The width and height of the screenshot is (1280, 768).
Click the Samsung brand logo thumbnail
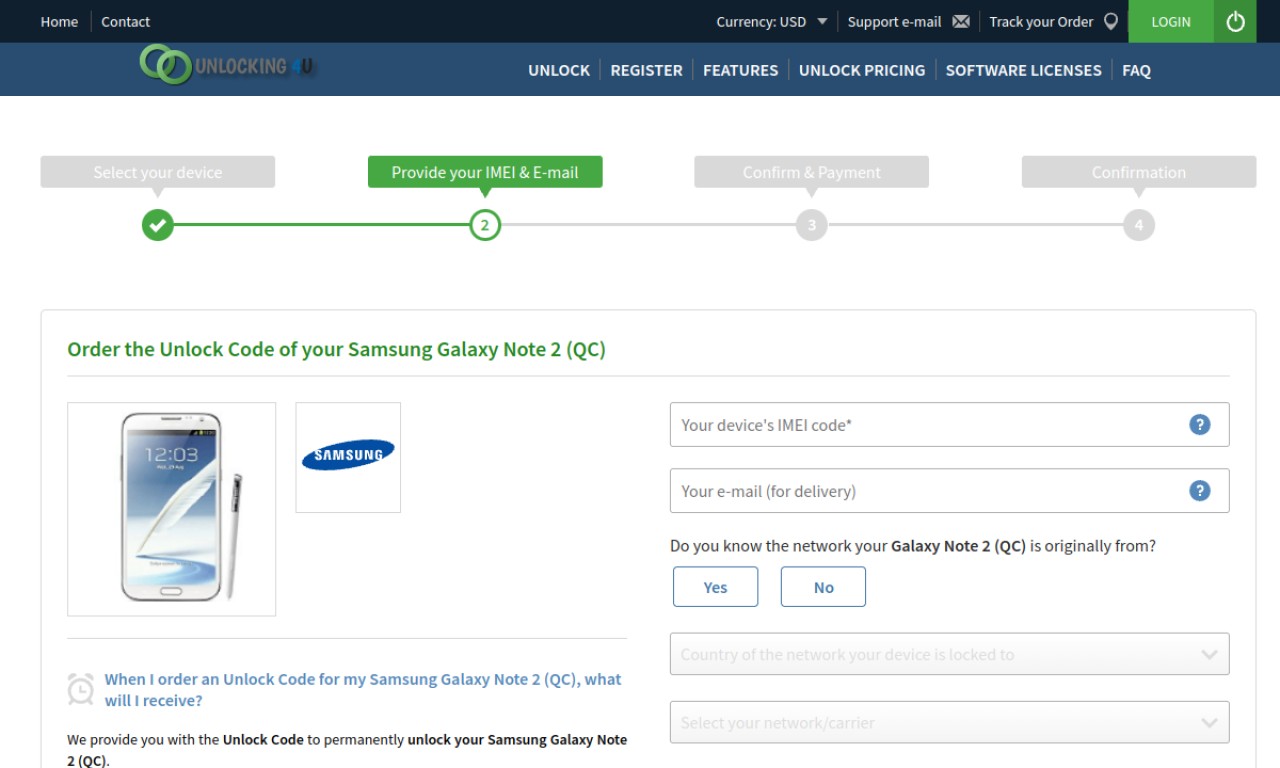348,457
